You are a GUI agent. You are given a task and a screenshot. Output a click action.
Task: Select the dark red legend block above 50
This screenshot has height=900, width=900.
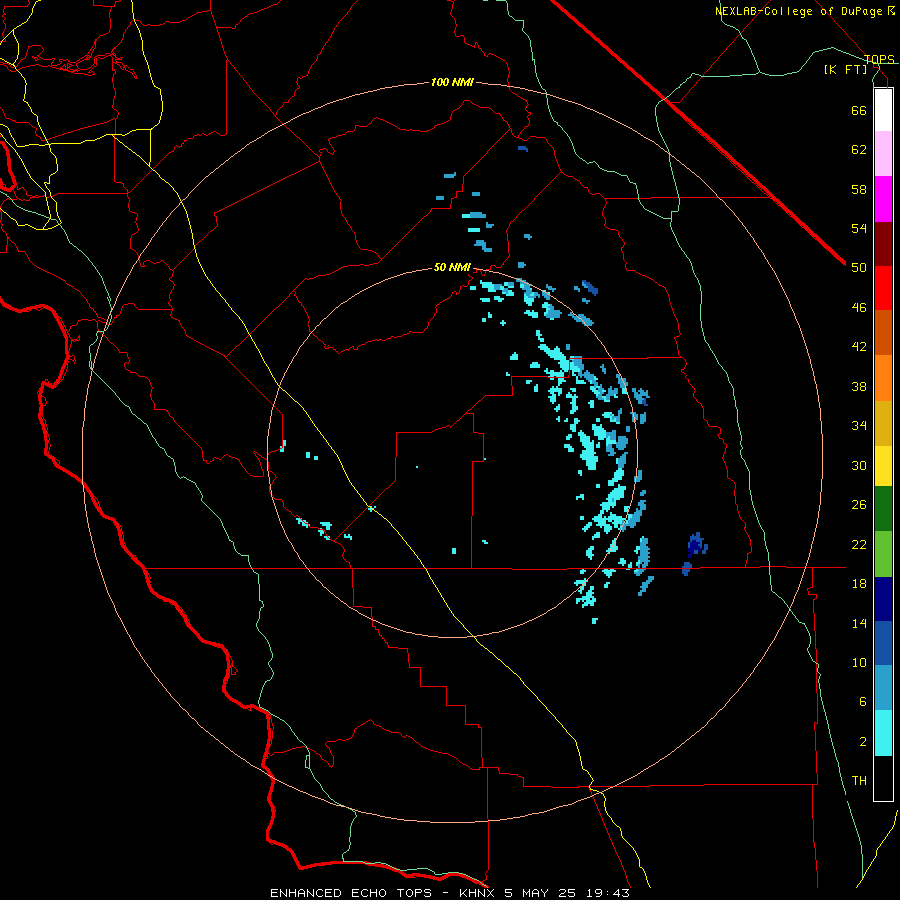[x=883, y=245]
